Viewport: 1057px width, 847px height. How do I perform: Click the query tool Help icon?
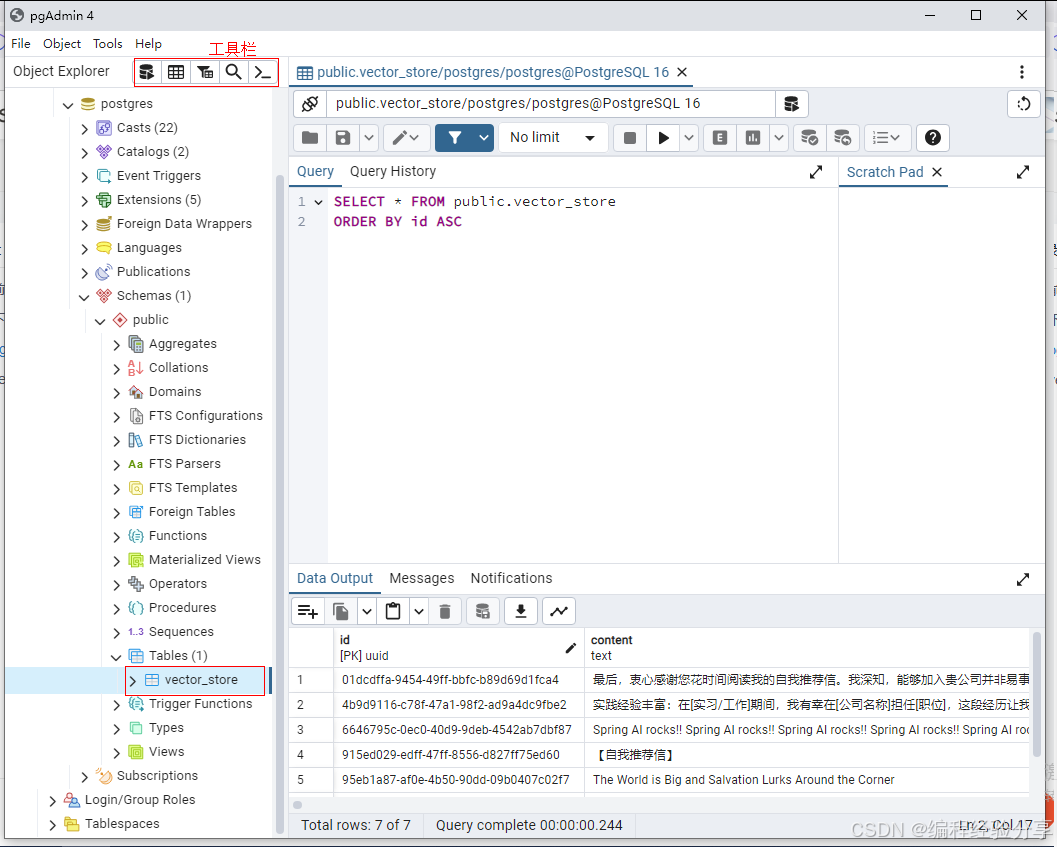932,138
